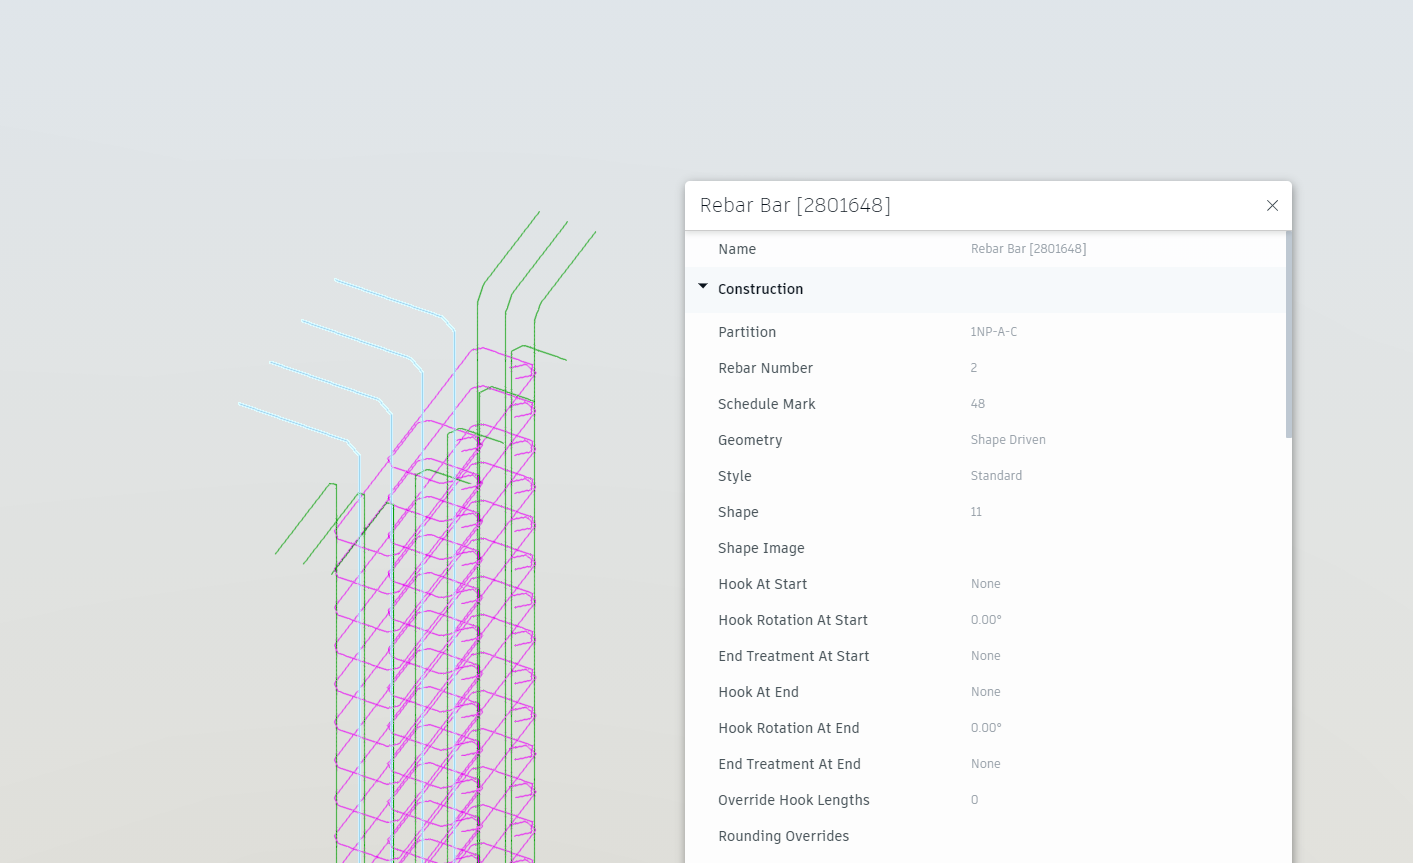Select the End Treatment At Start row
This screenshot has height=863, width=1413.
tap(985, 655)
